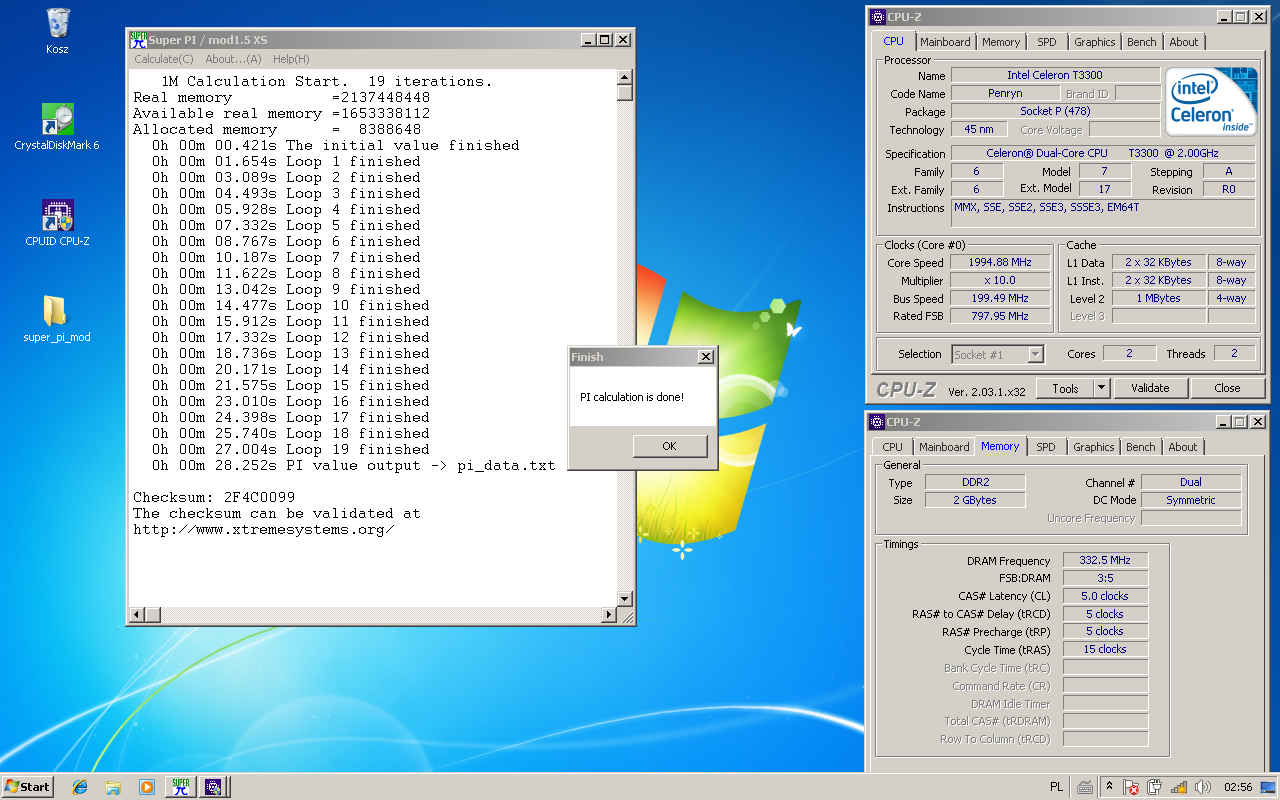Open About tab in bottom CPU-Z

pos(1182,447)
